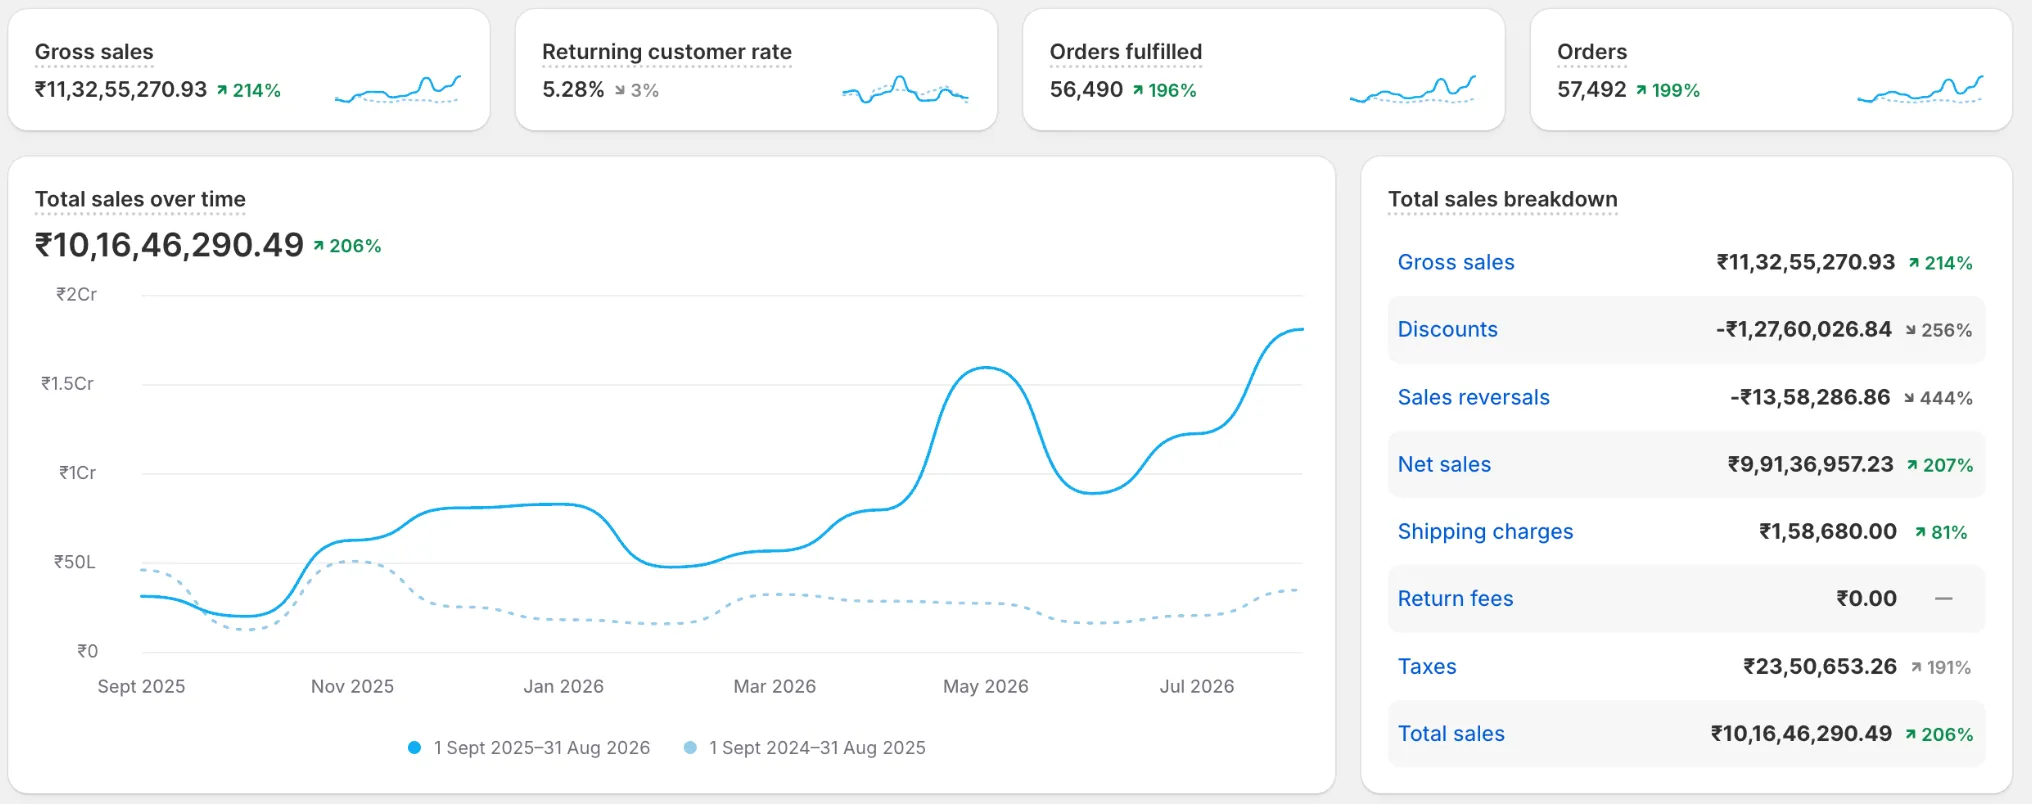
Task: Click the ₹0 y-axis label
Action: 87,652
